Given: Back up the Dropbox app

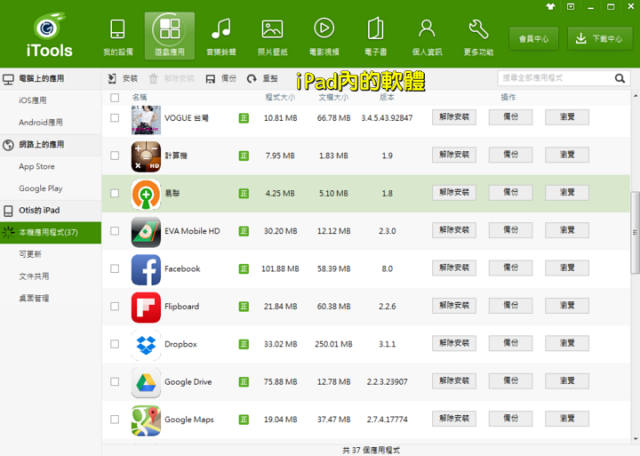Looking at the screenshot, I should (510, 343).
